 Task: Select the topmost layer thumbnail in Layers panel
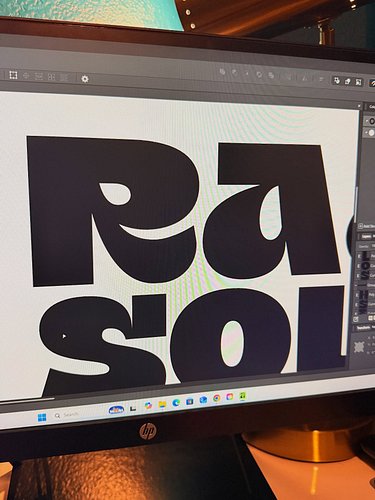point(365,256)
